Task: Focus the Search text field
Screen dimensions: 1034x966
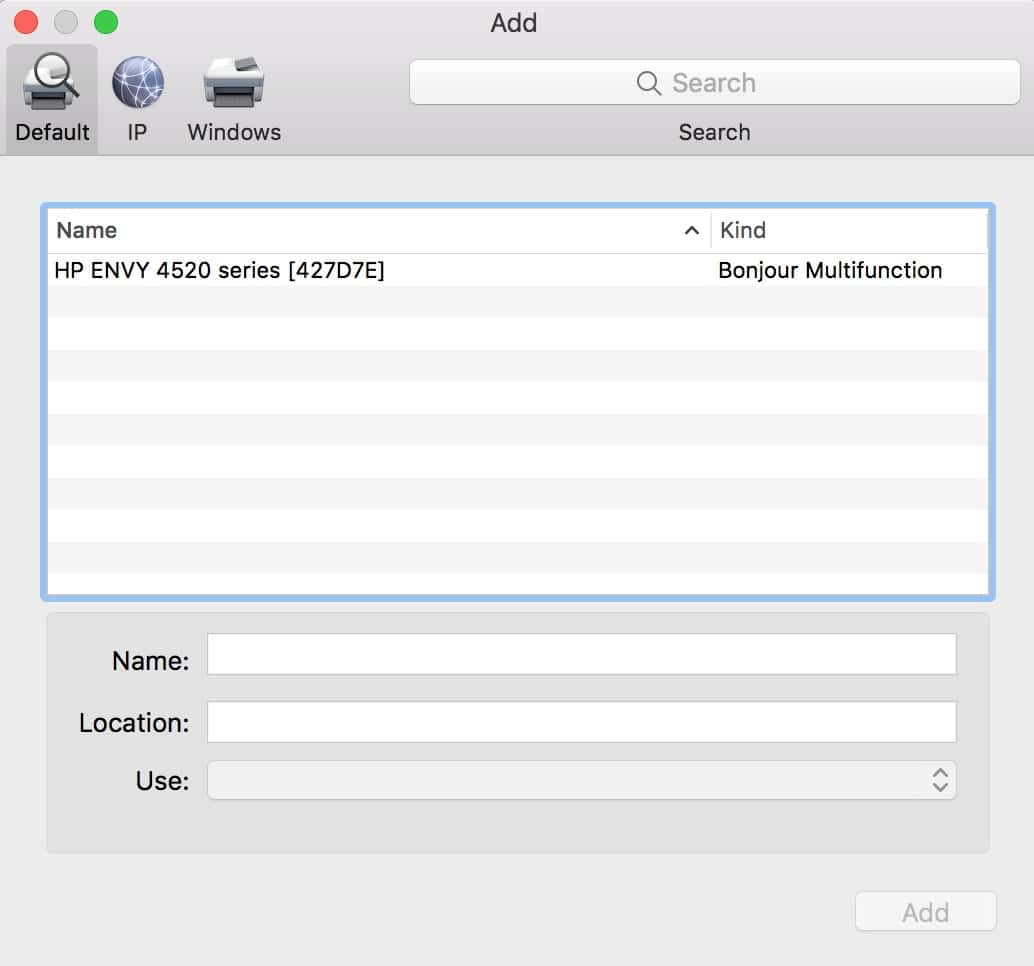Action: (714, 82)
